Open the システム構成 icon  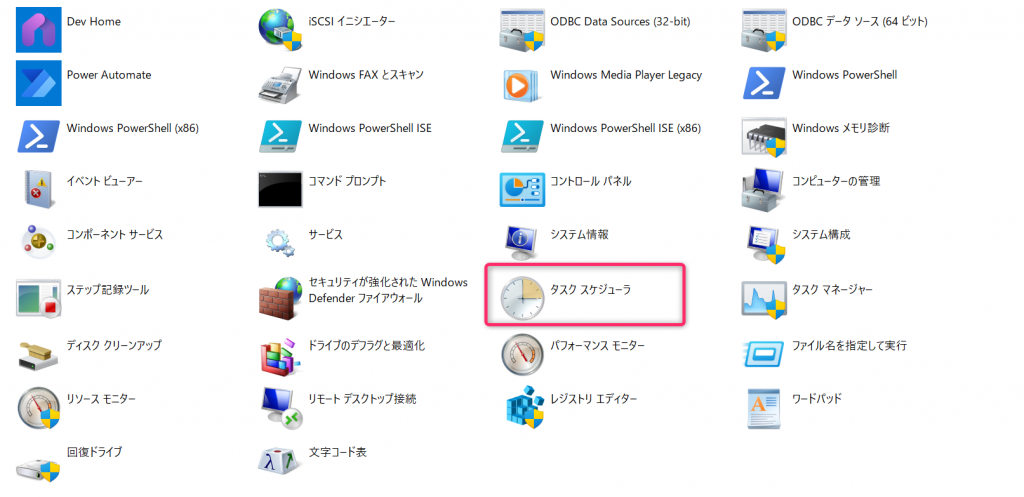pyautogui.click(x=764, y=243)
